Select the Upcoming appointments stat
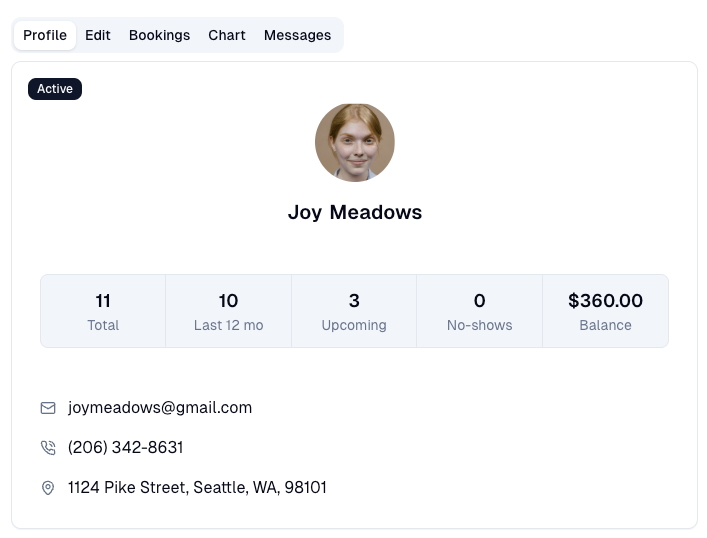The width and height of the screenshot is (707, 538). point(354,311)
